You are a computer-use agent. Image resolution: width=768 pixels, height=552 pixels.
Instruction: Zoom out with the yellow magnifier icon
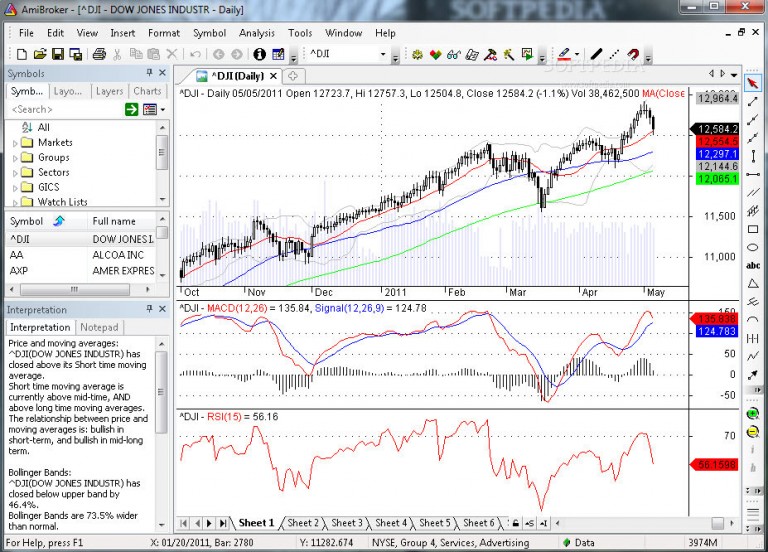(x=753, y=432)
